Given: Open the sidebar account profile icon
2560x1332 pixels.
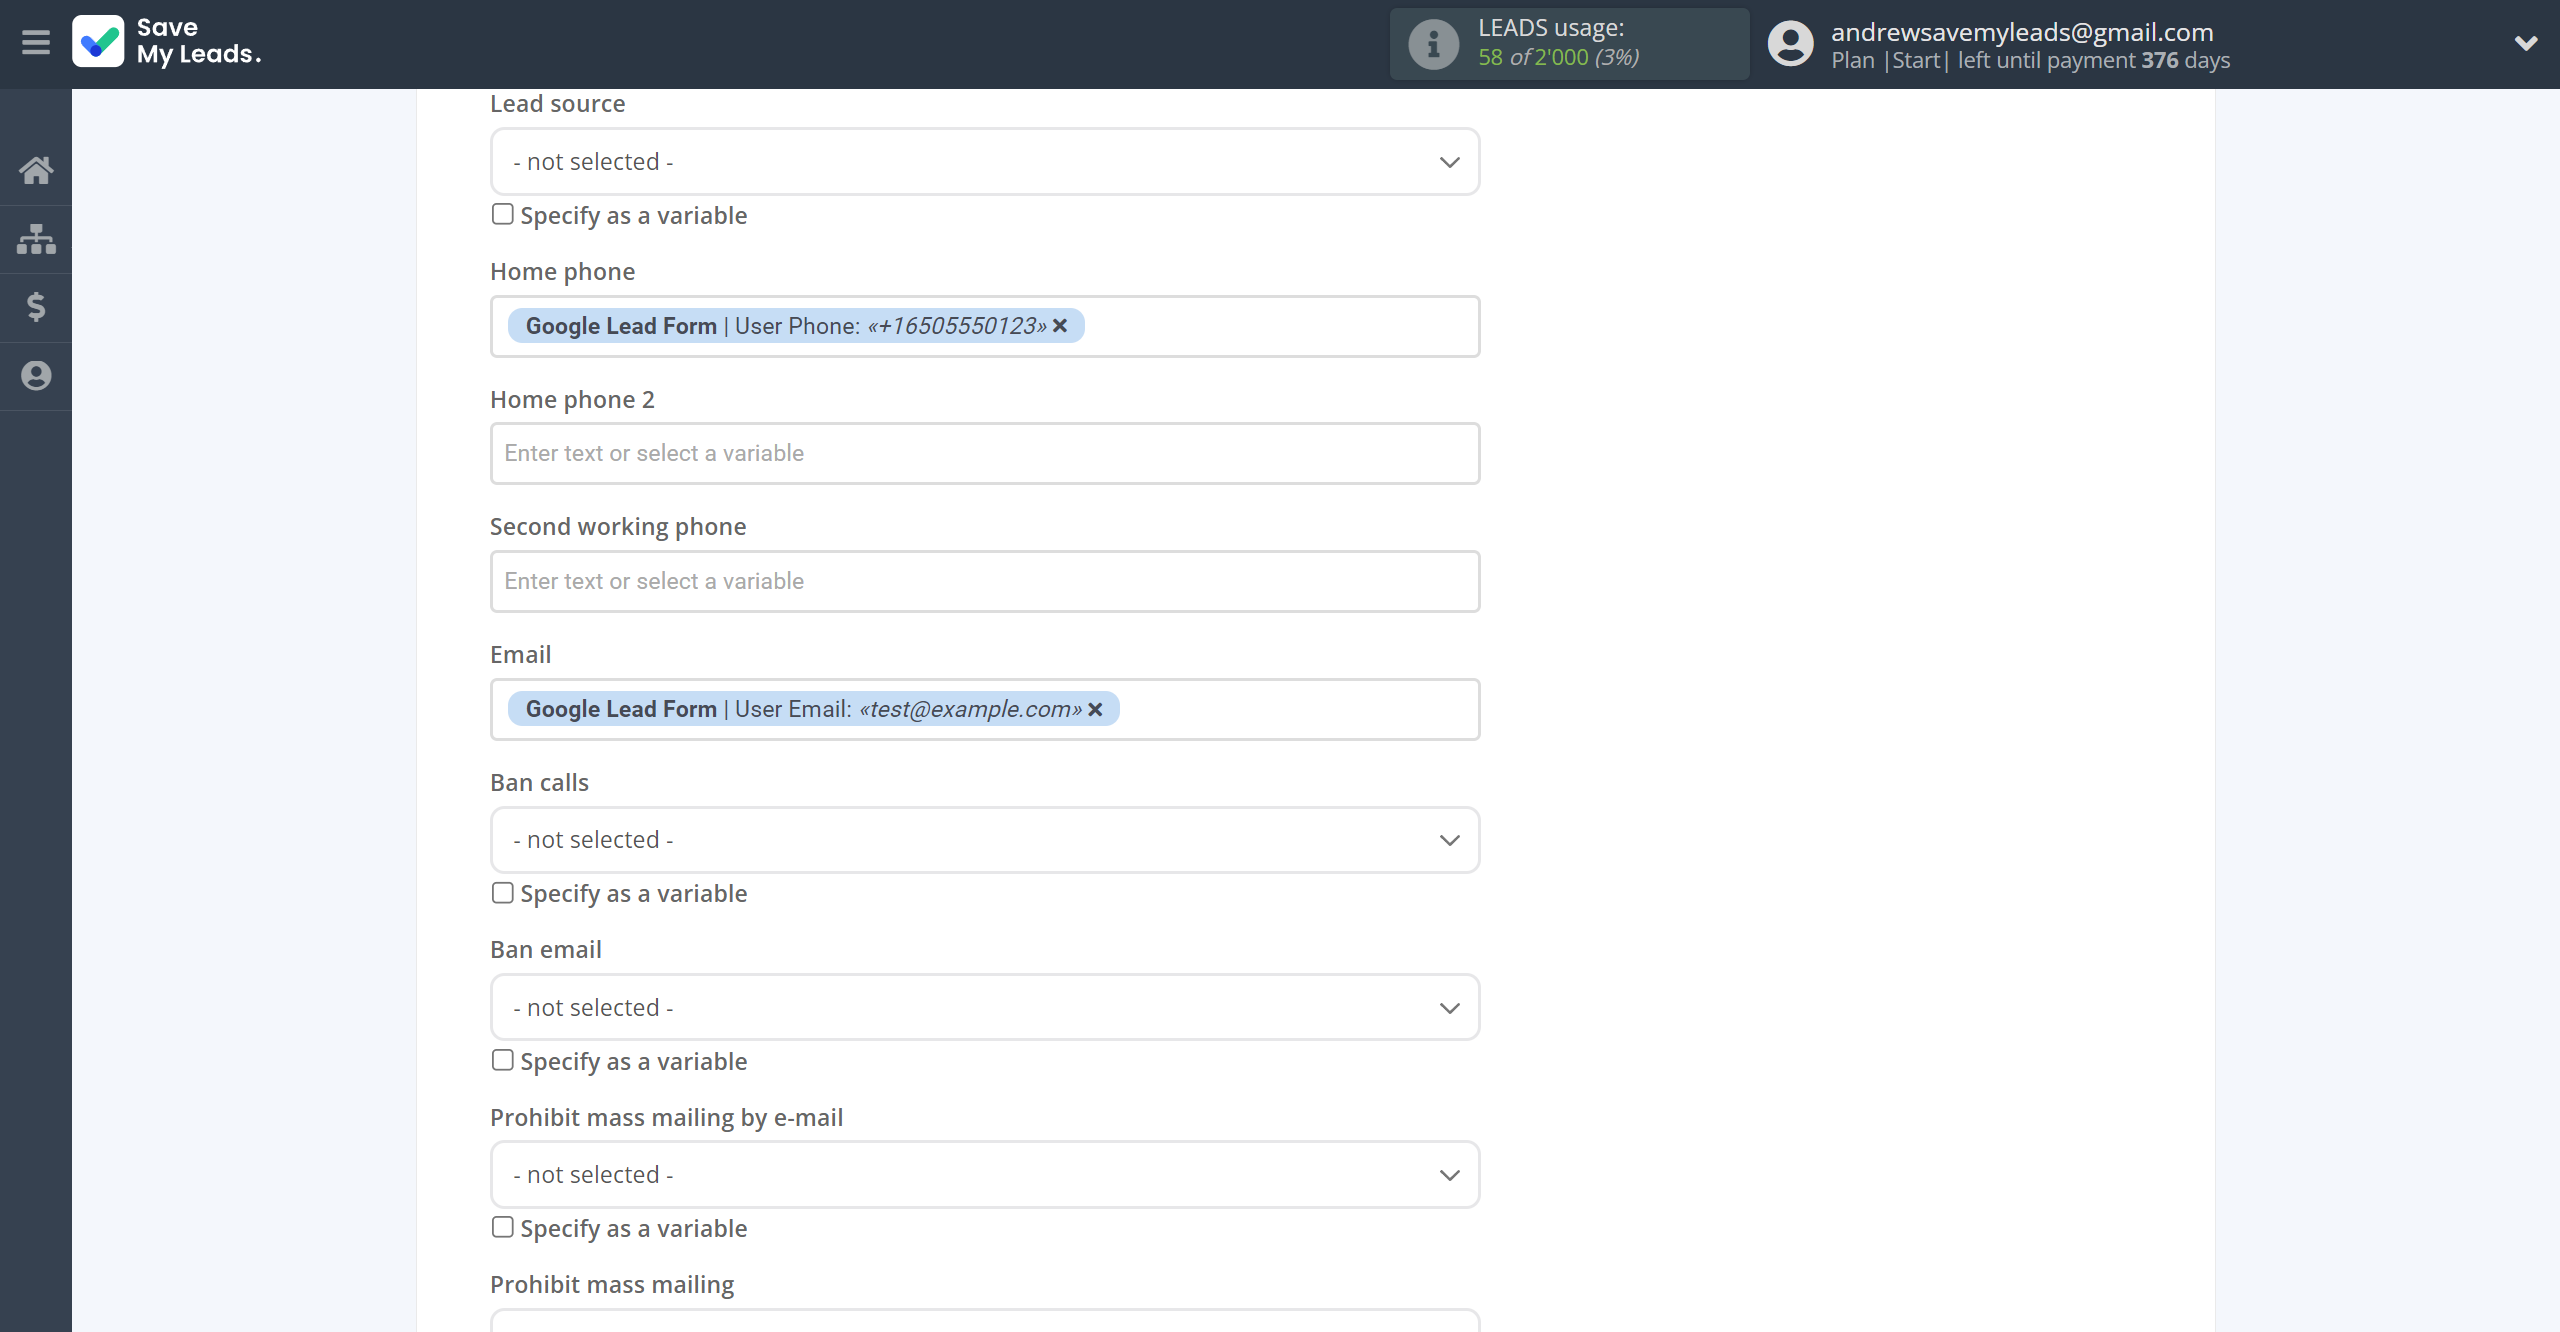Looking at the screenshot, I should [36, 376].
